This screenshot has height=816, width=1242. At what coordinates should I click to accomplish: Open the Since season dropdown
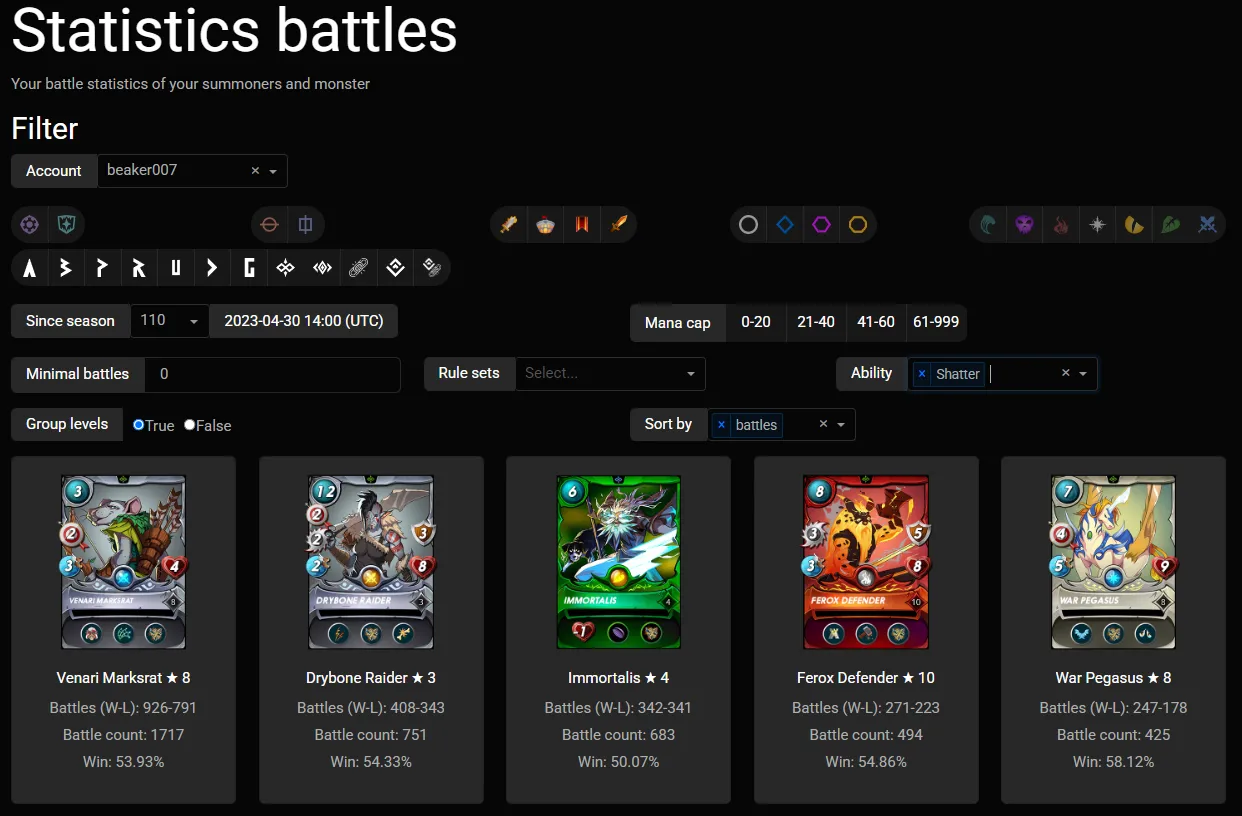tap(170, 321)
